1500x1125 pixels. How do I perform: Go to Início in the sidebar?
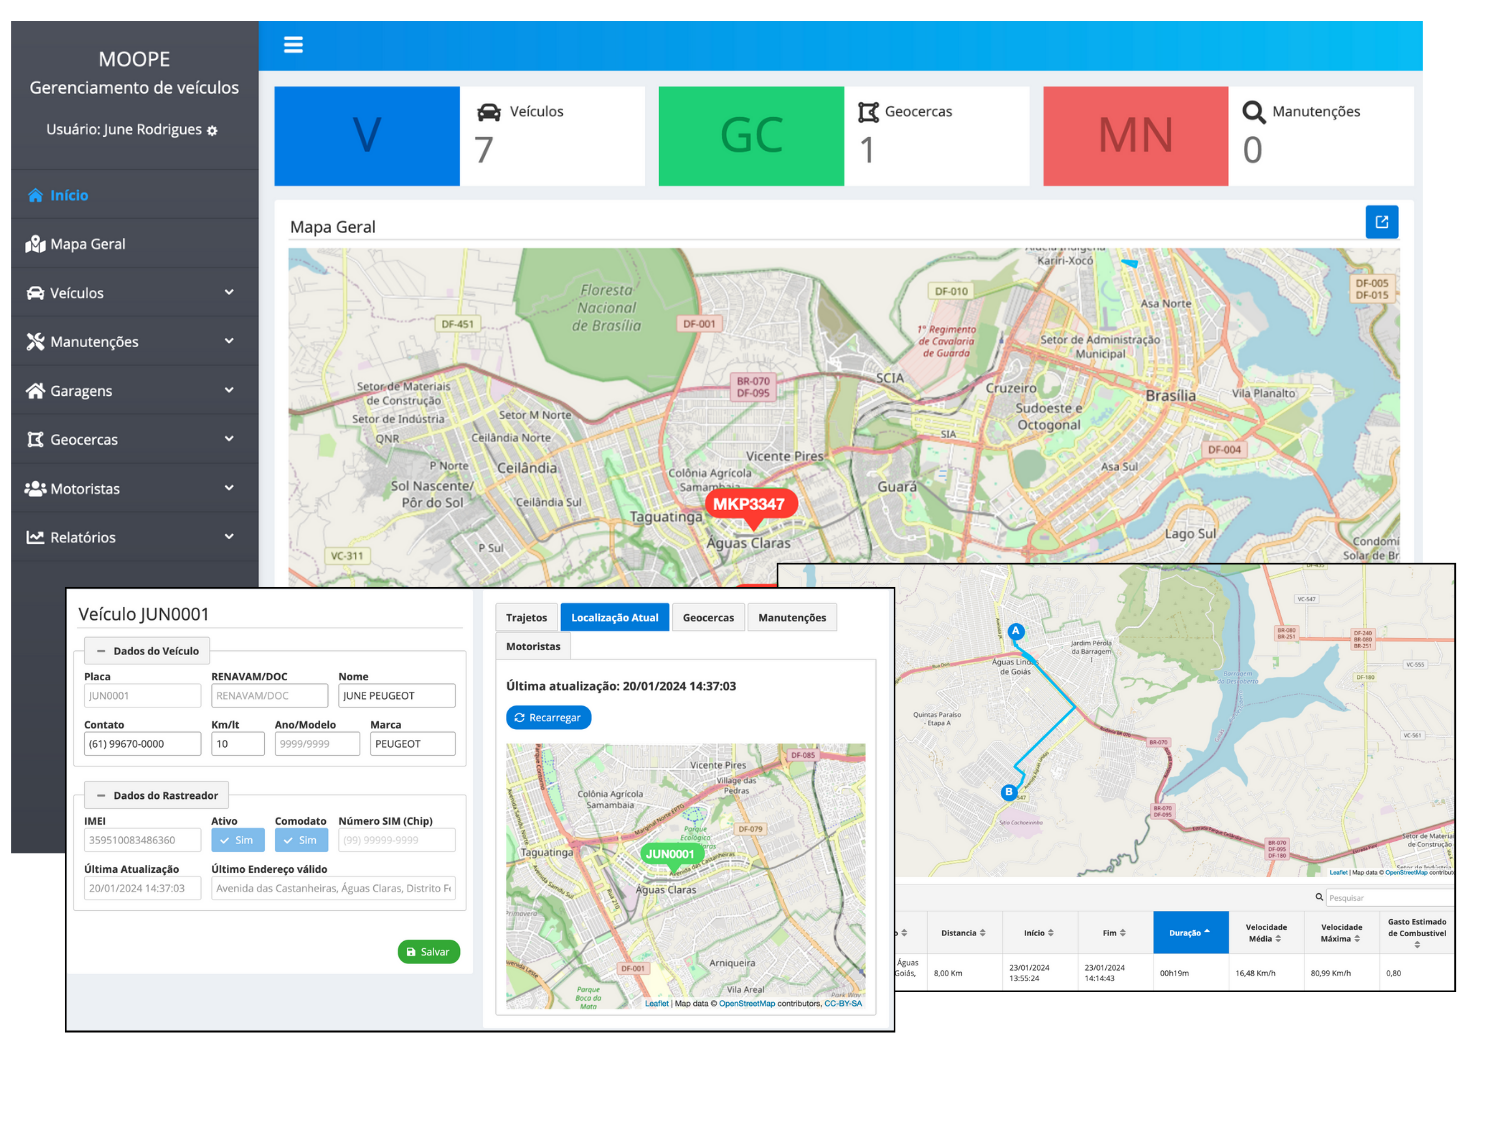click(x=135, y=195)
